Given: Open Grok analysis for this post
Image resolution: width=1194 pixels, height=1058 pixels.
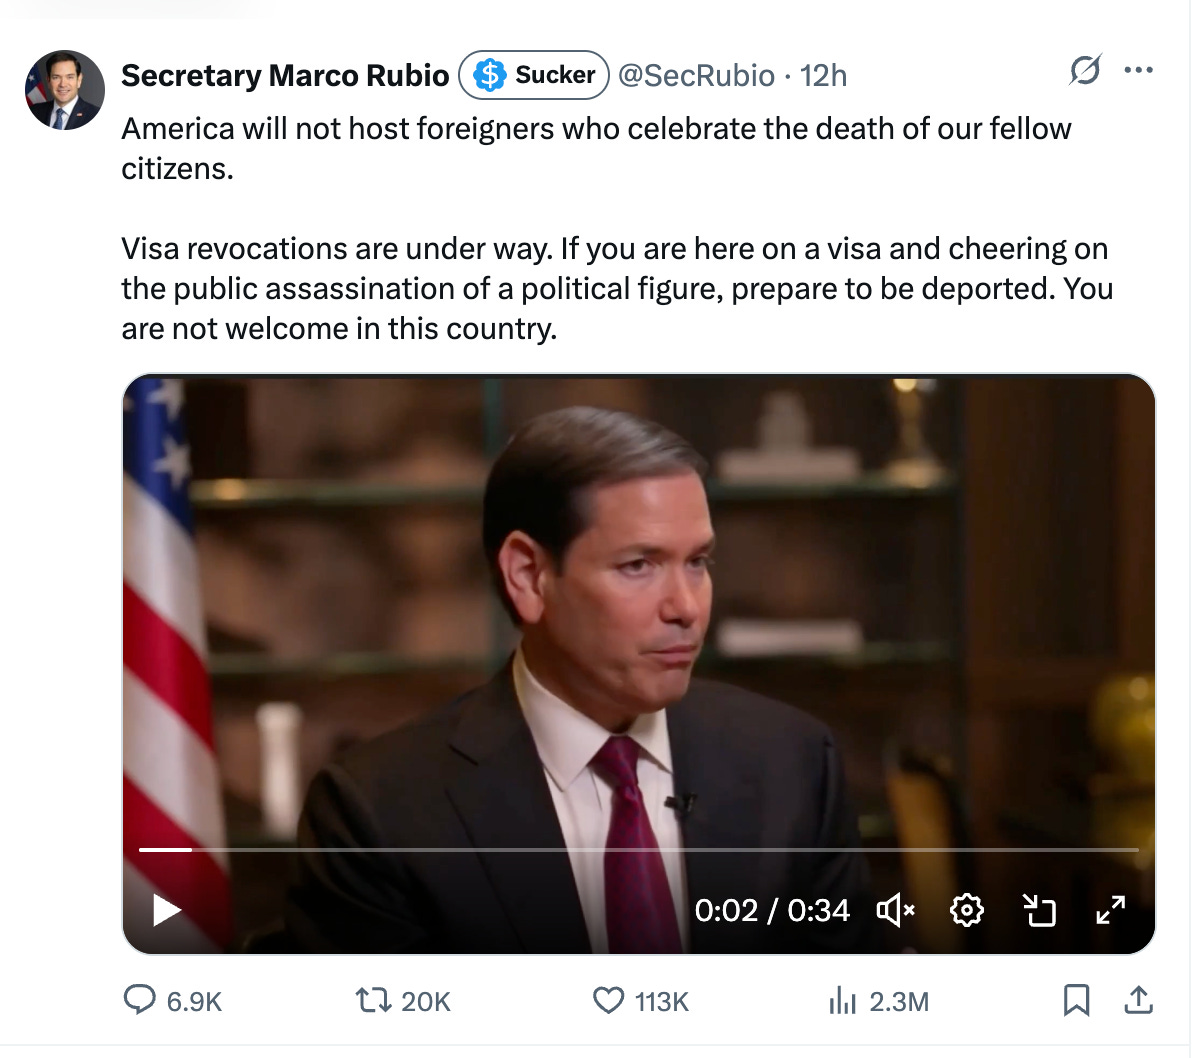Looking at the screenshot, I should pyautogui.click(x=1086, y=70).
